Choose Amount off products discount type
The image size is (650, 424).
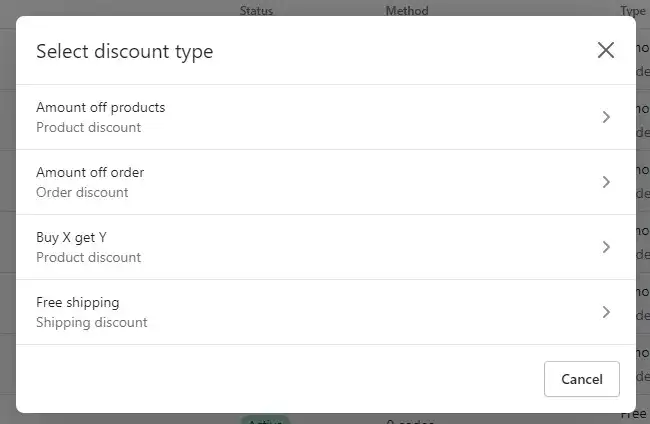click(326, 117)
